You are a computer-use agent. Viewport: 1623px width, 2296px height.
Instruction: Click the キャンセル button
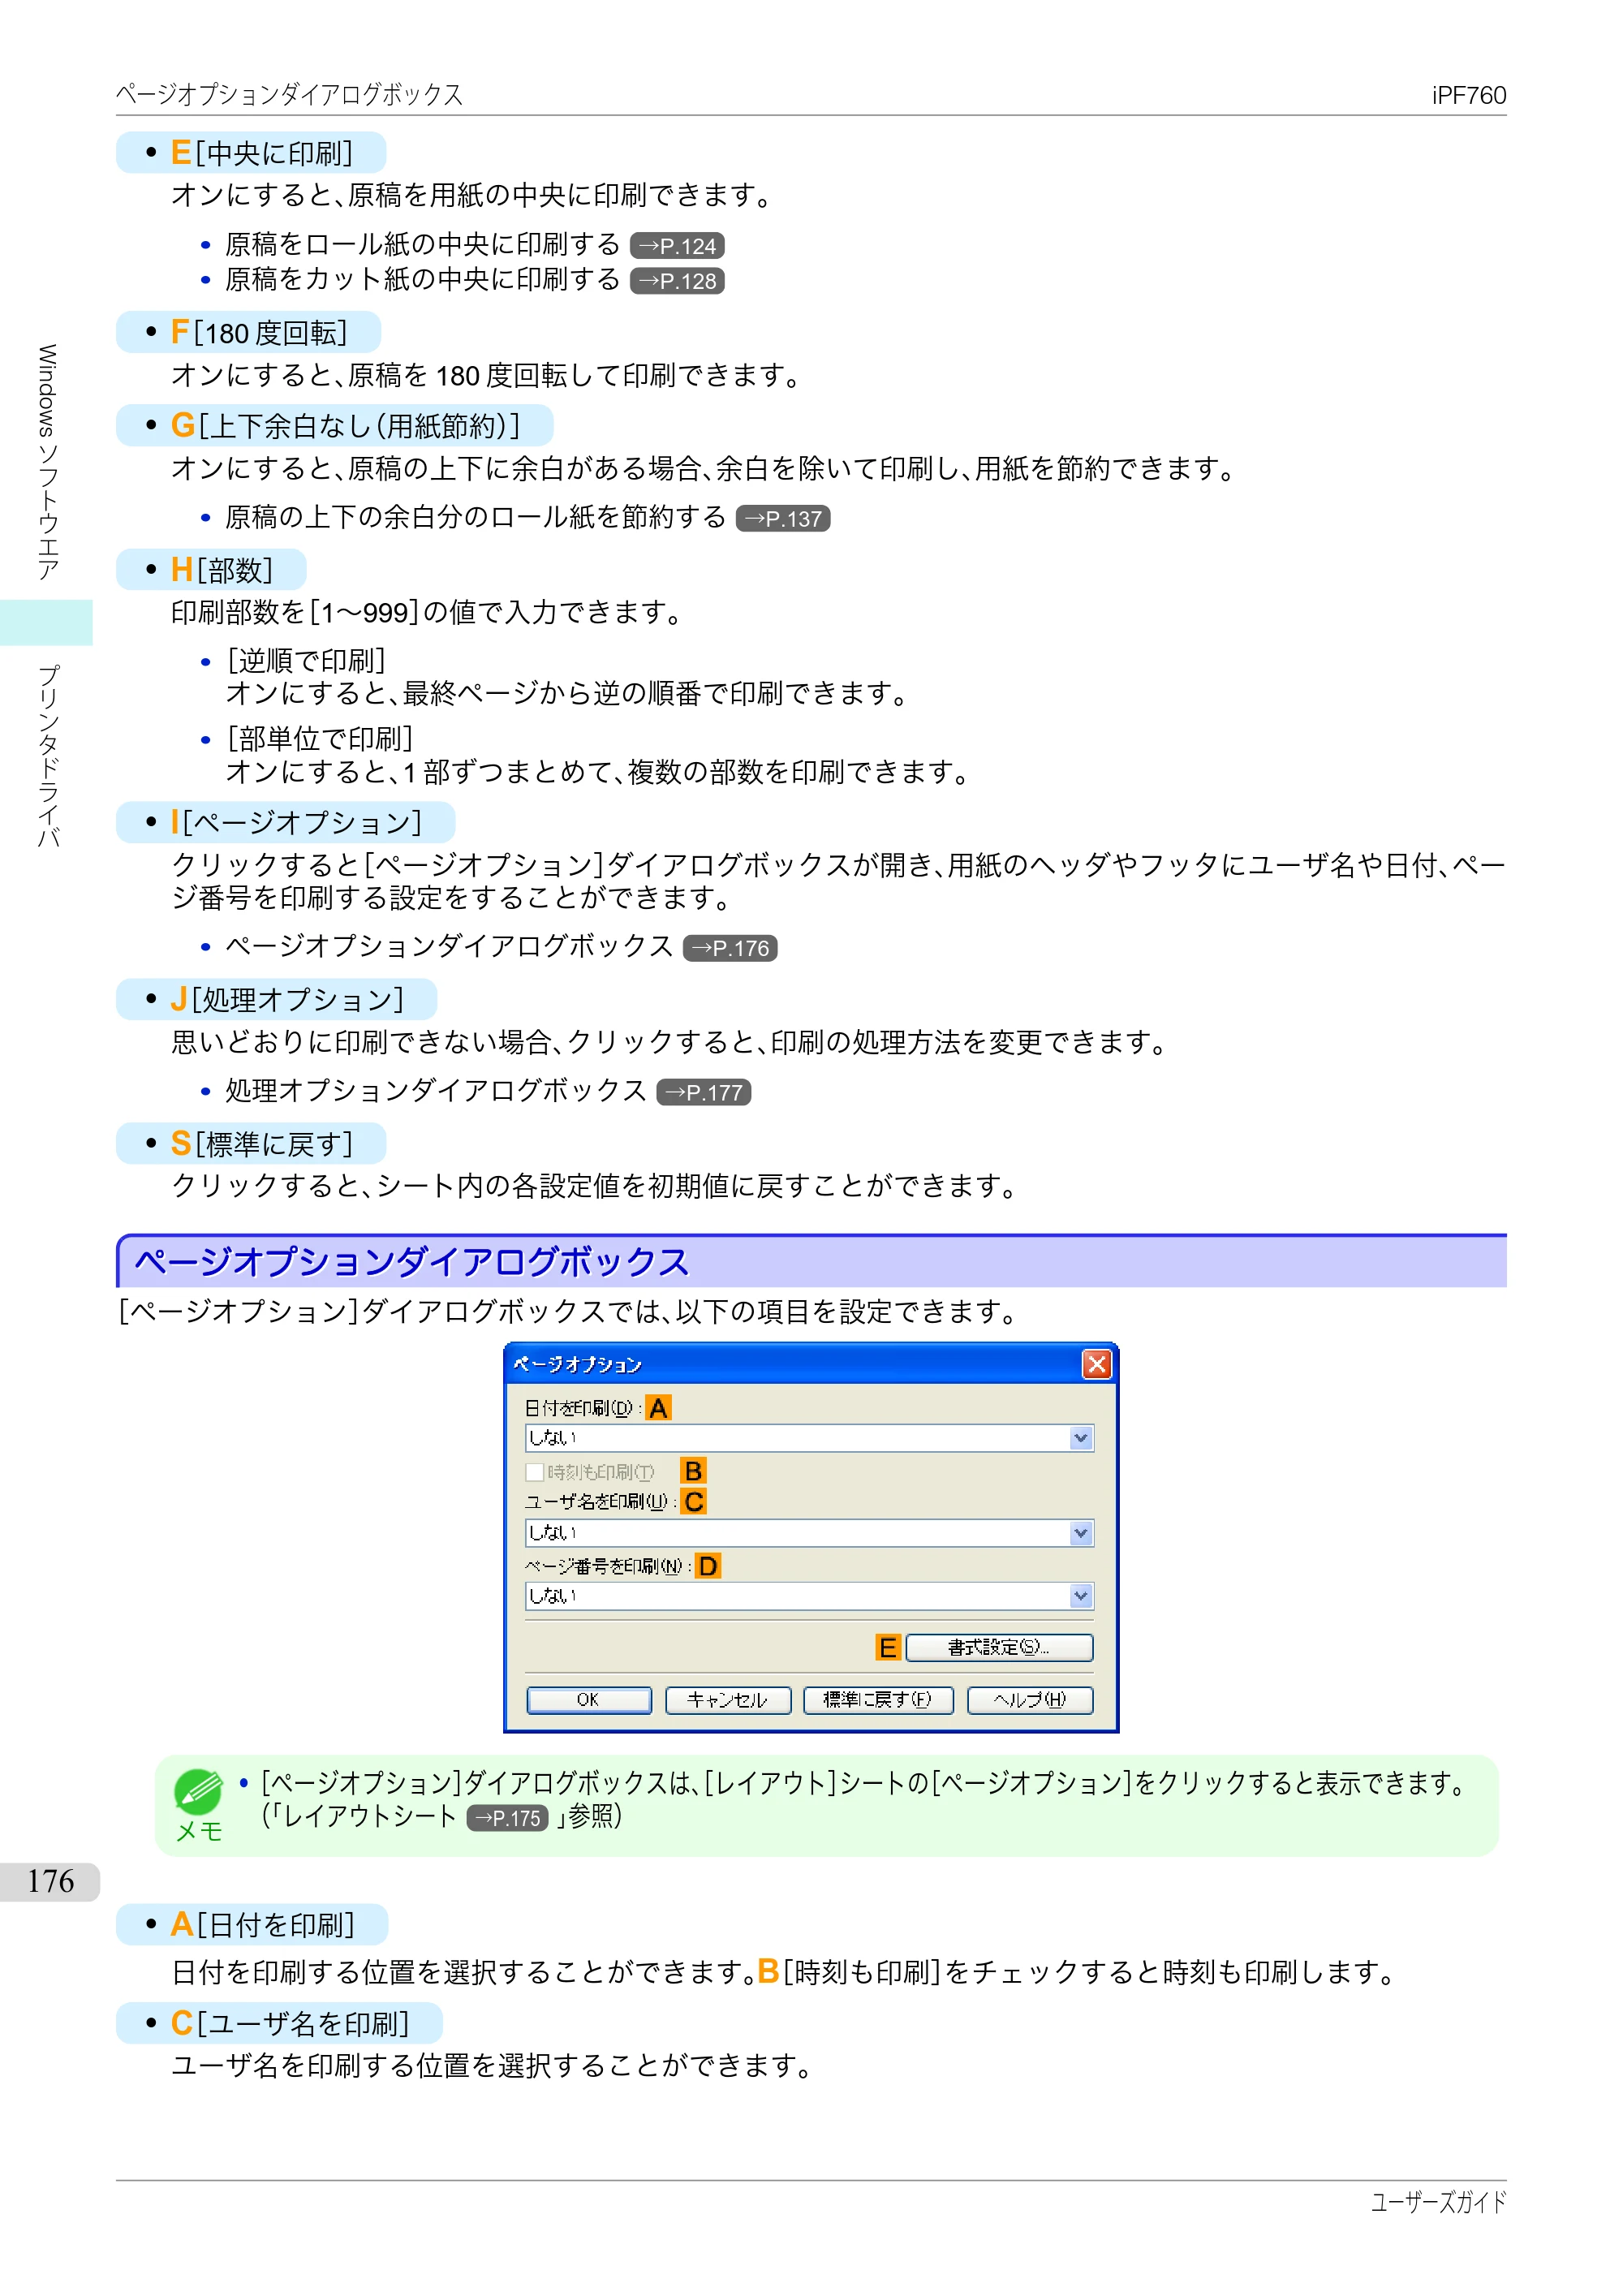pos(728,1700)
